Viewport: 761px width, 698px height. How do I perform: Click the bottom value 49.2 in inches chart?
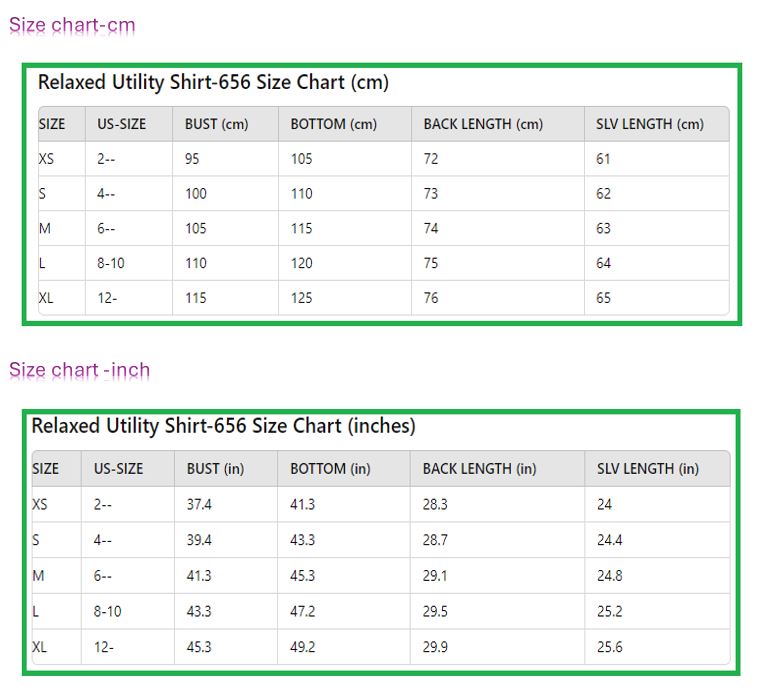point(302,647)
